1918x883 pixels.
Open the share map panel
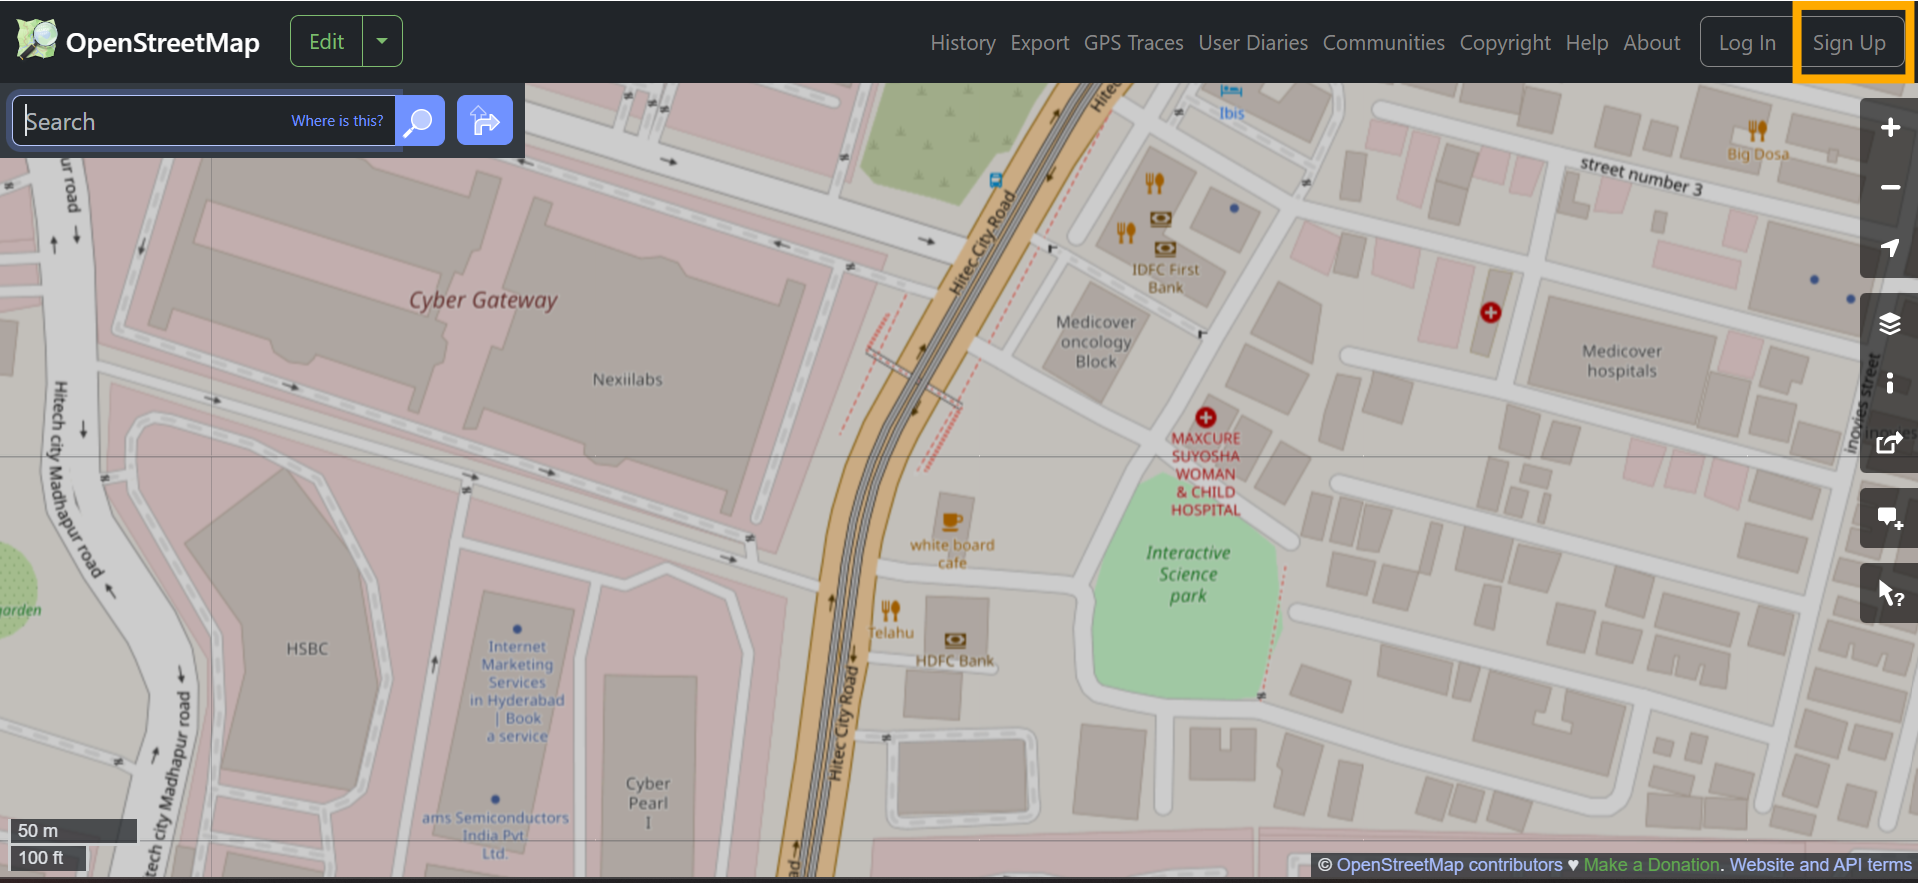1889,443
